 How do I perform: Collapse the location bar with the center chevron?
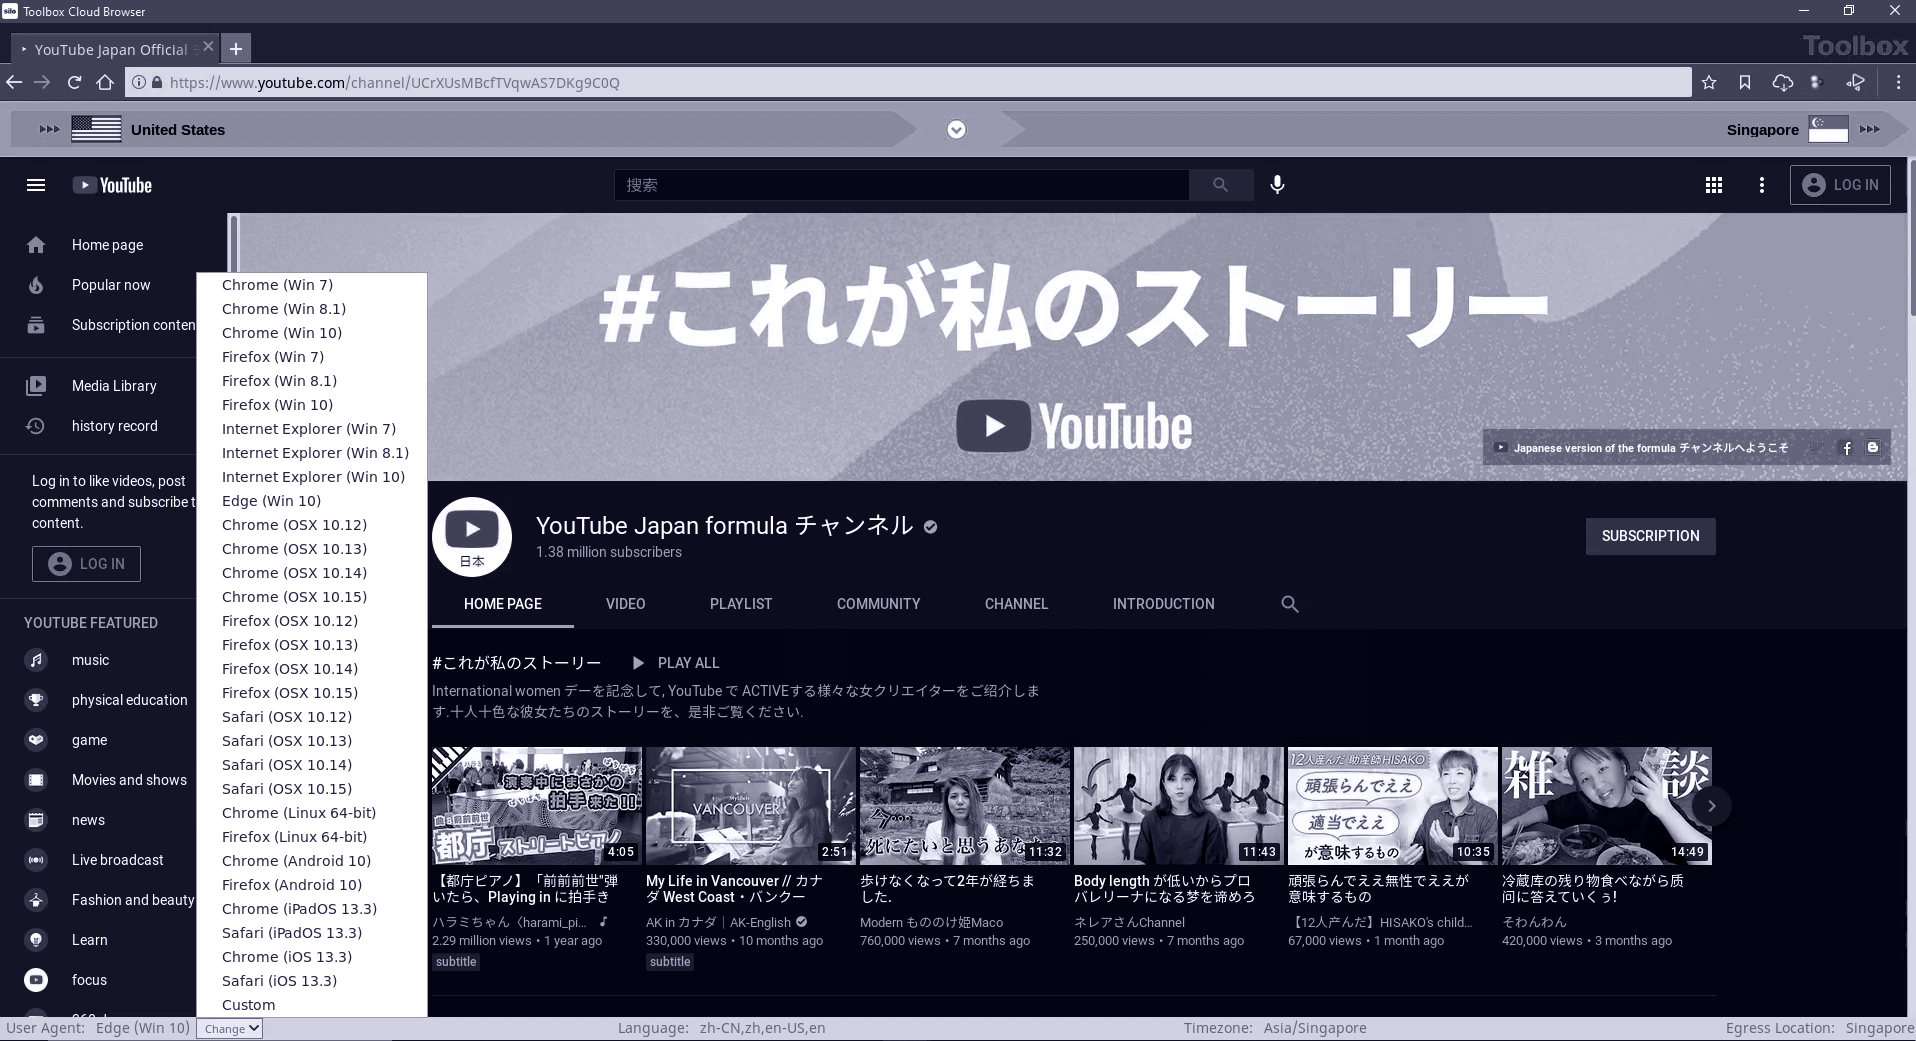(956, 129)
